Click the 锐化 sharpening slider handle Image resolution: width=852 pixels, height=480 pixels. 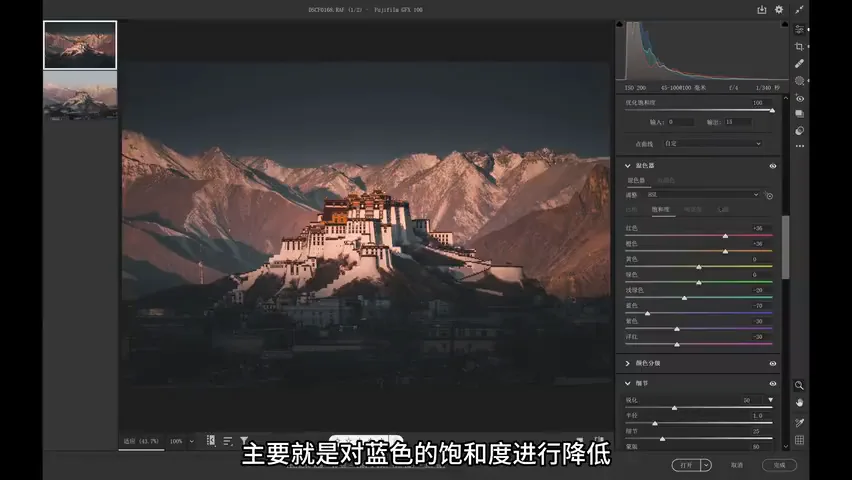[x=674, y=408]
